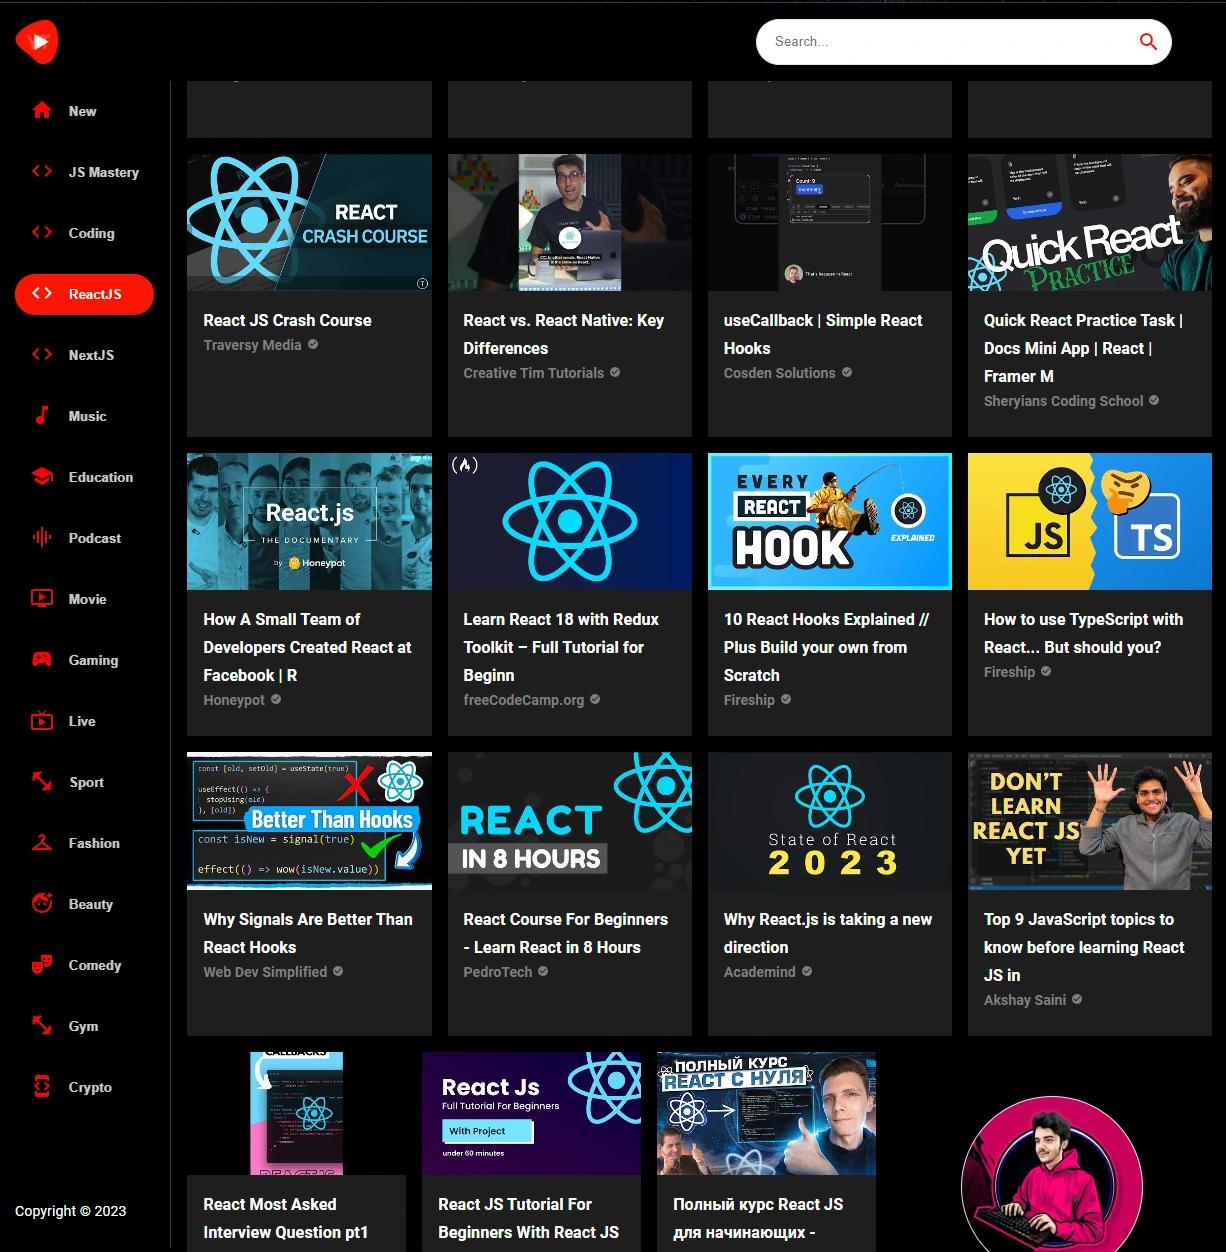The height and width of the screenshot is (1252, 1226).
Task: Open React in 8 Hours thumbnail
Action: tap(569, 821)
